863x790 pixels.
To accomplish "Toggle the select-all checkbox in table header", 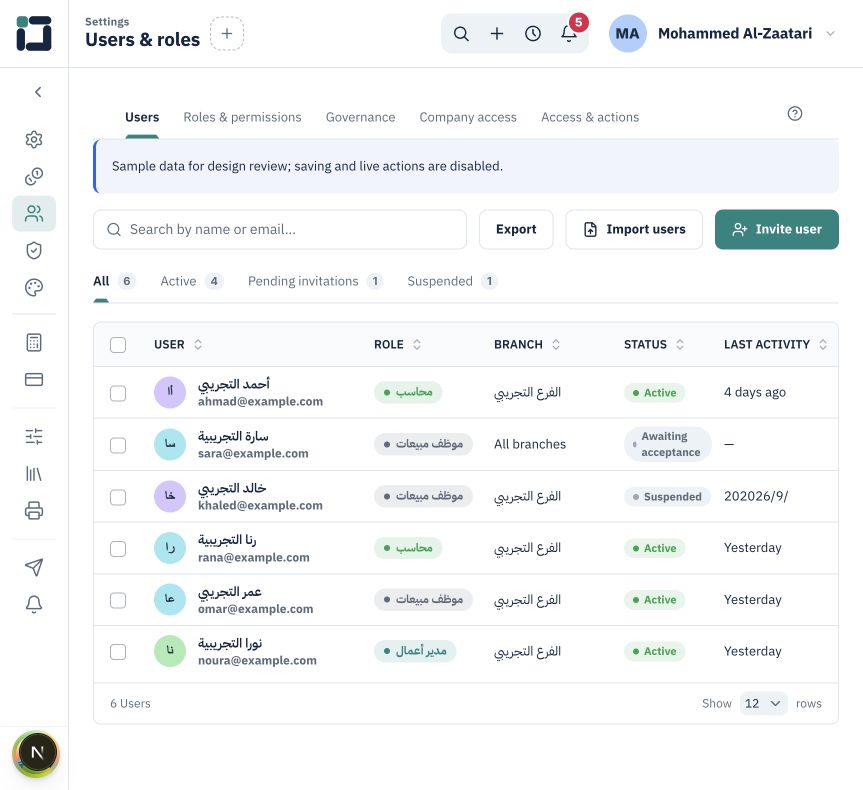I will point(118,345).
